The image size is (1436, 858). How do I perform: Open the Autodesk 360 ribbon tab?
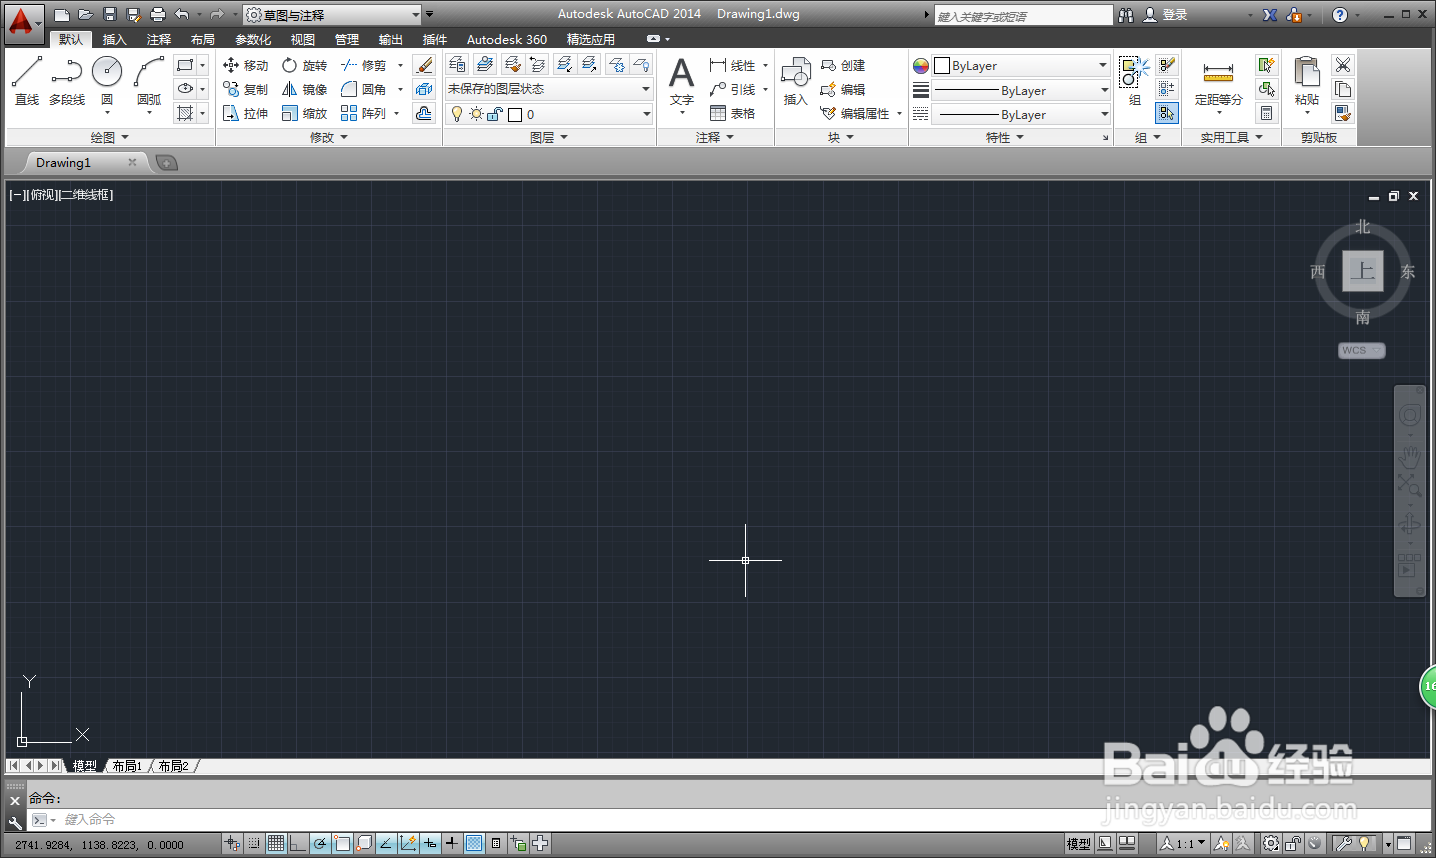tap(507, 39)
